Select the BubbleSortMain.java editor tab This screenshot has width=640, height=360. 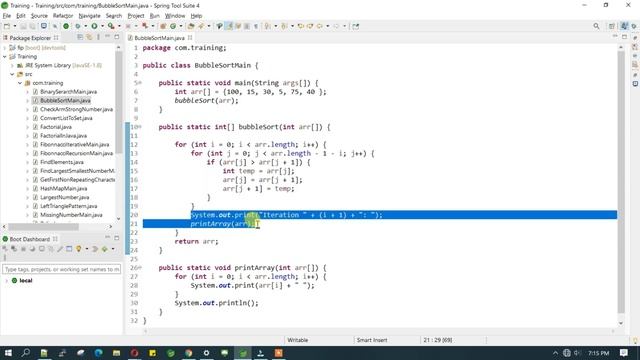(x=159, y=38)
